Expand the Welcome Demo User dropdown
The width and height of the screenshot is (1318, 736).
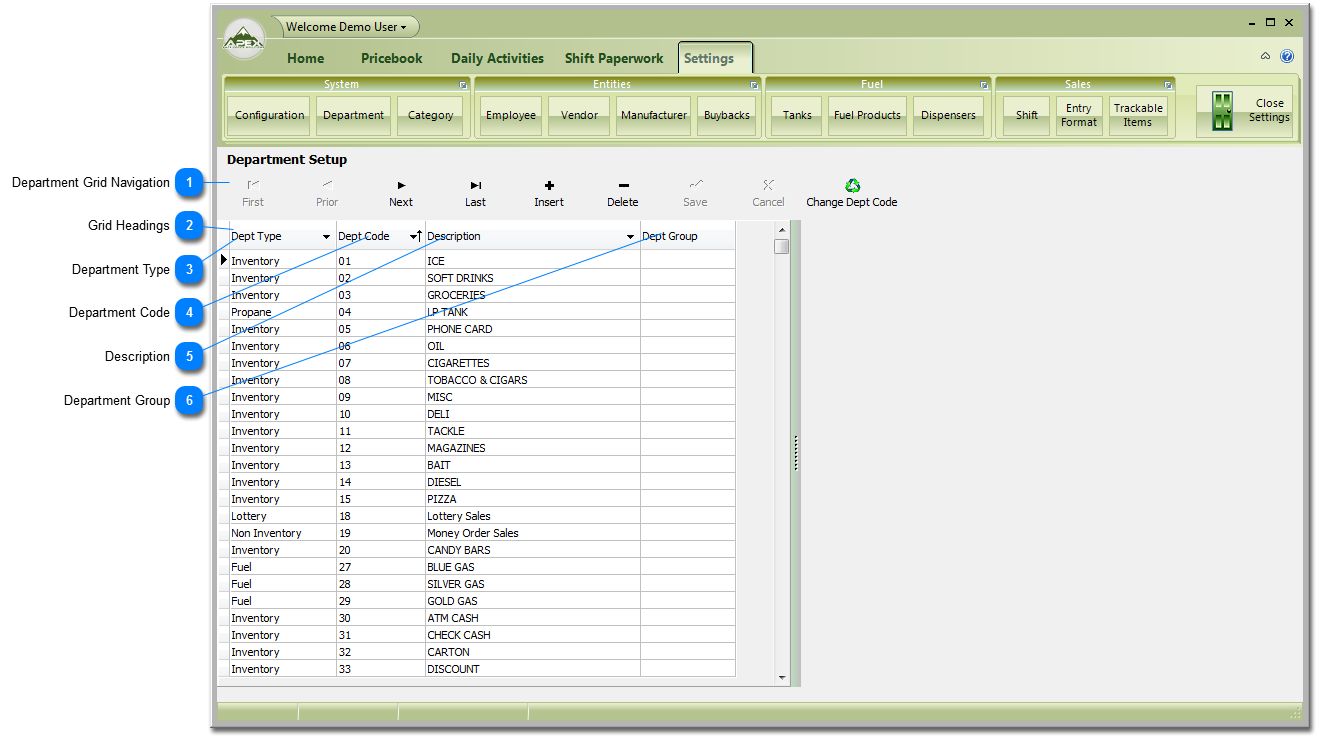click(x=404, y=28)
